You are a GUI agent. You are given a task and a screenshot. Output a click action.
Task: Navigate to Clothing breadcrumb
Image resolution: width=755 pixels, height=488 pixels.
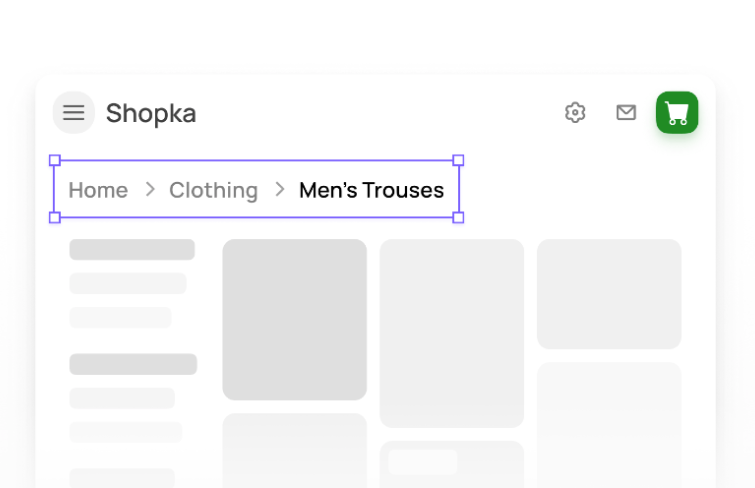tap(213, 190)
